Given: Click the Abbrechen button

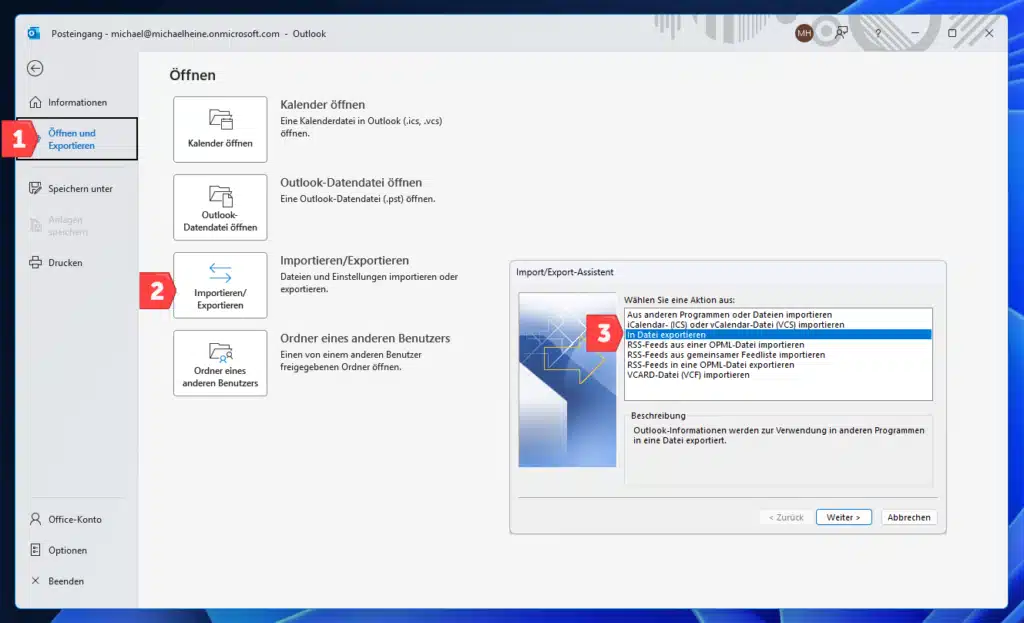Looking at the screenshot, I should click(x=908, y=517).
